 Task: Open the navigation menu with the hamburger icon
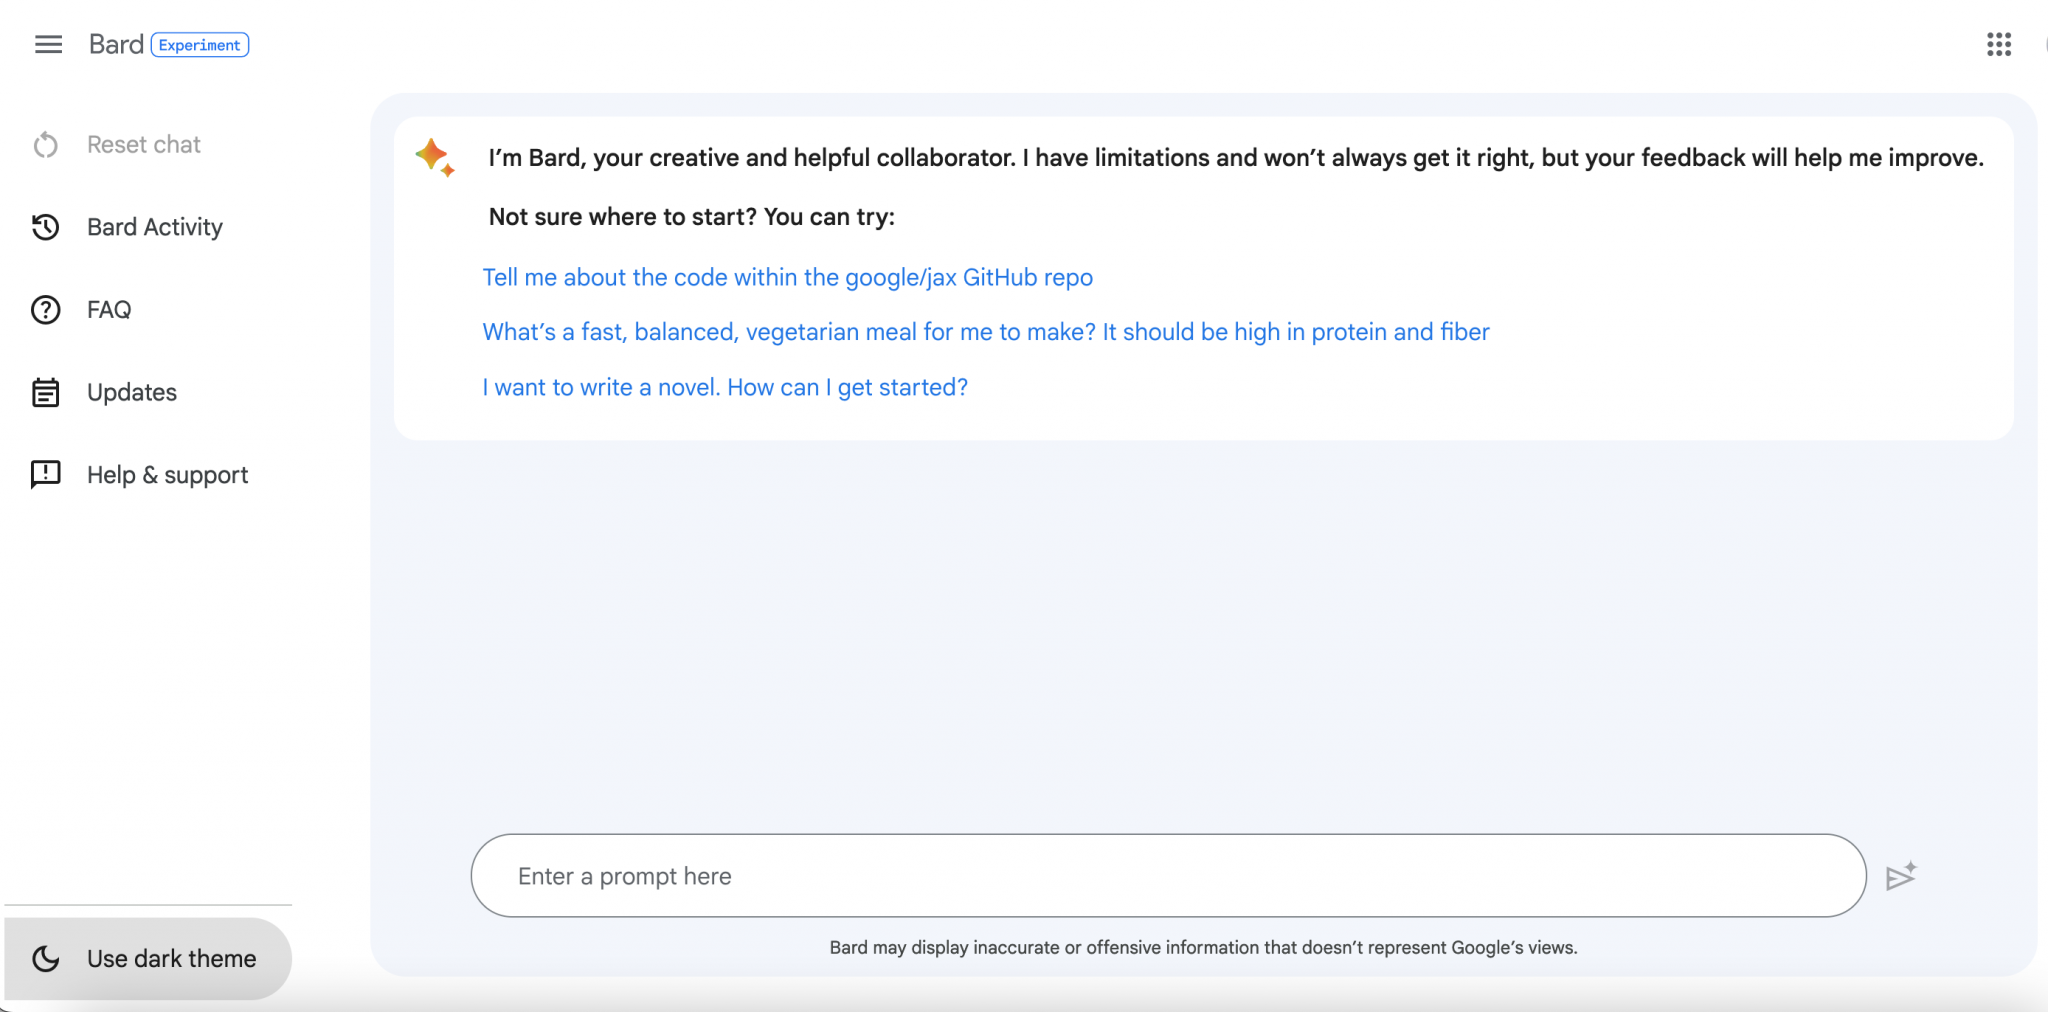pos(47,44)
